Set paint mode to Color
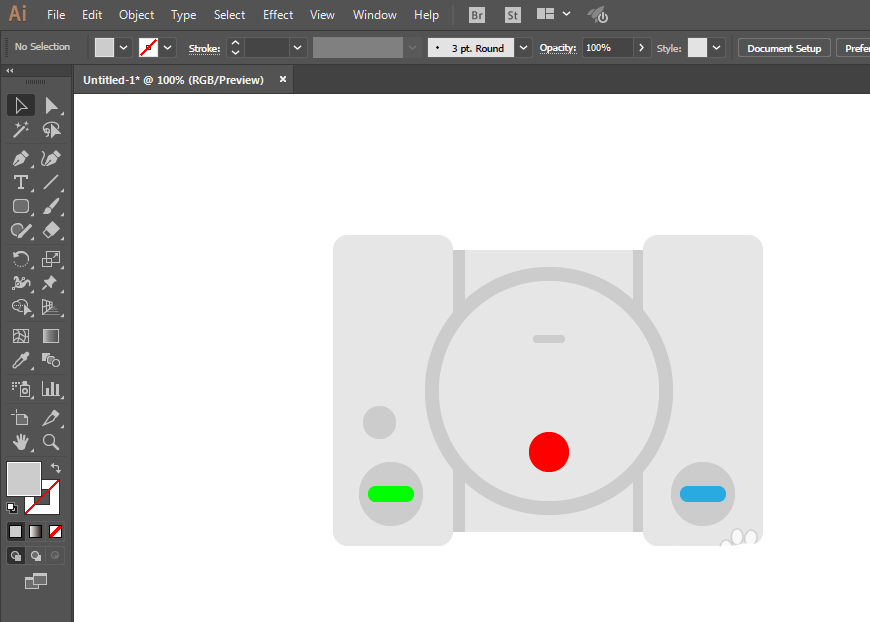Viewport: 870px width, 622px height. coord(16,532)
